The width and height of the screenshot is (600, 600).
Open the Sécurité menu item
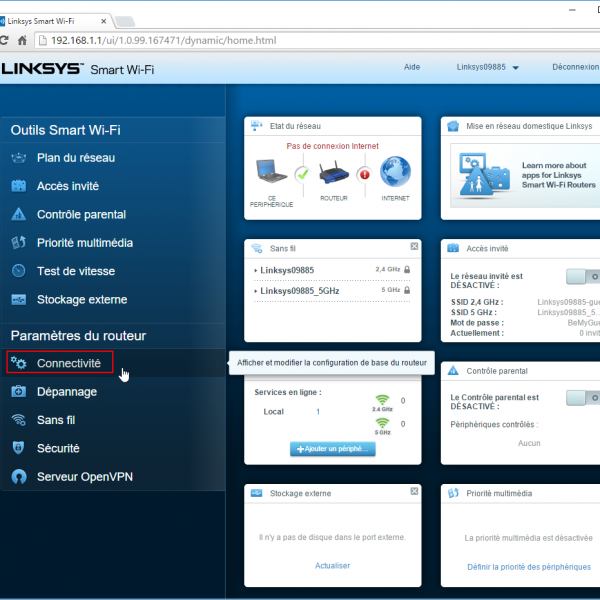[x=58, y=448]
